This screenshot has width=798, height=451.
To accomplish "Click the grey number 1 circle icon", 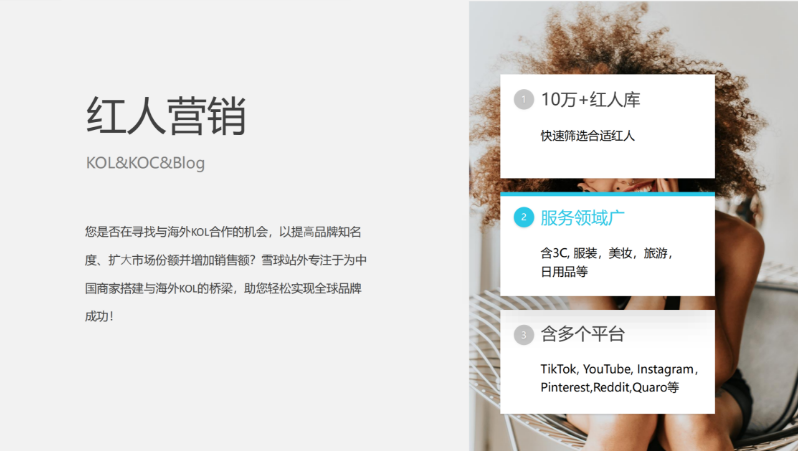I will click(524, 100).
